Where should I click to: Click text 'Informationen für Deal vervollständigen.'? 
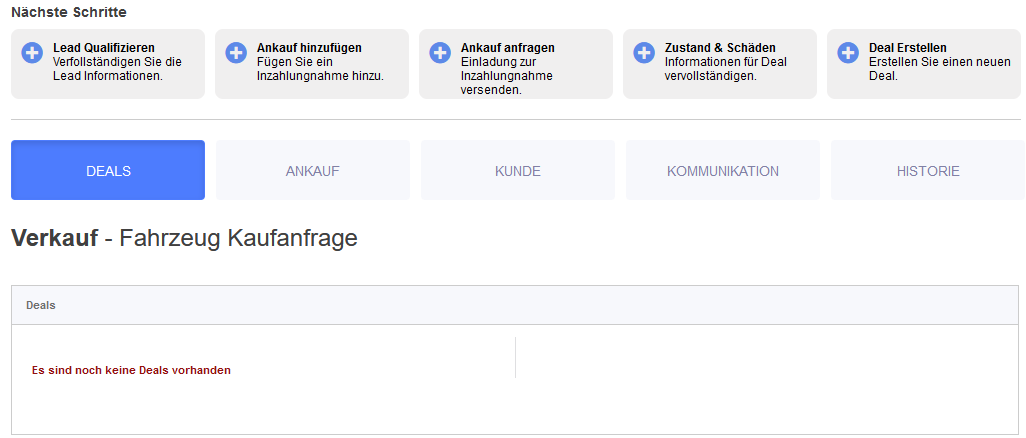(726, 69)
